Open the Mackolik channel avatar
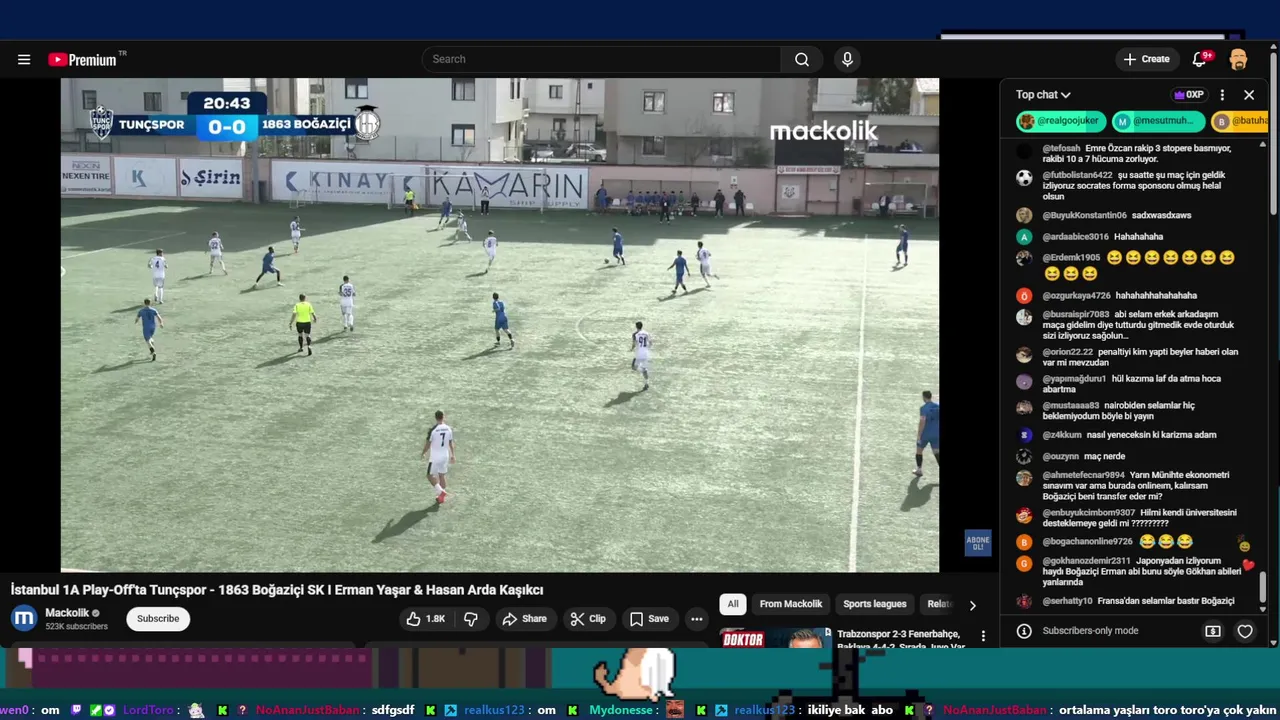1280x720 pixels. [24, 619]
